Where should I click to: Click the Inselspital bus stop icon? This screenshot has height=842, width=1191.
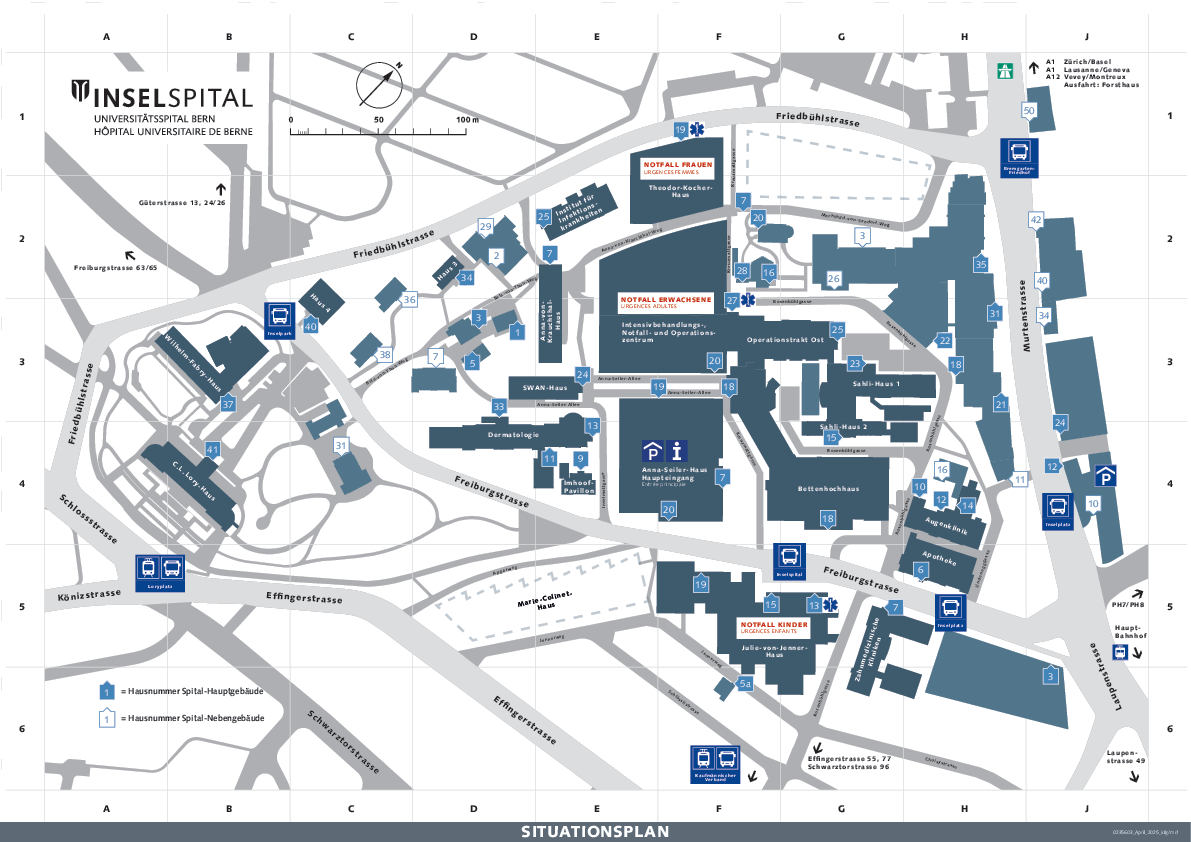click(789, 562)
